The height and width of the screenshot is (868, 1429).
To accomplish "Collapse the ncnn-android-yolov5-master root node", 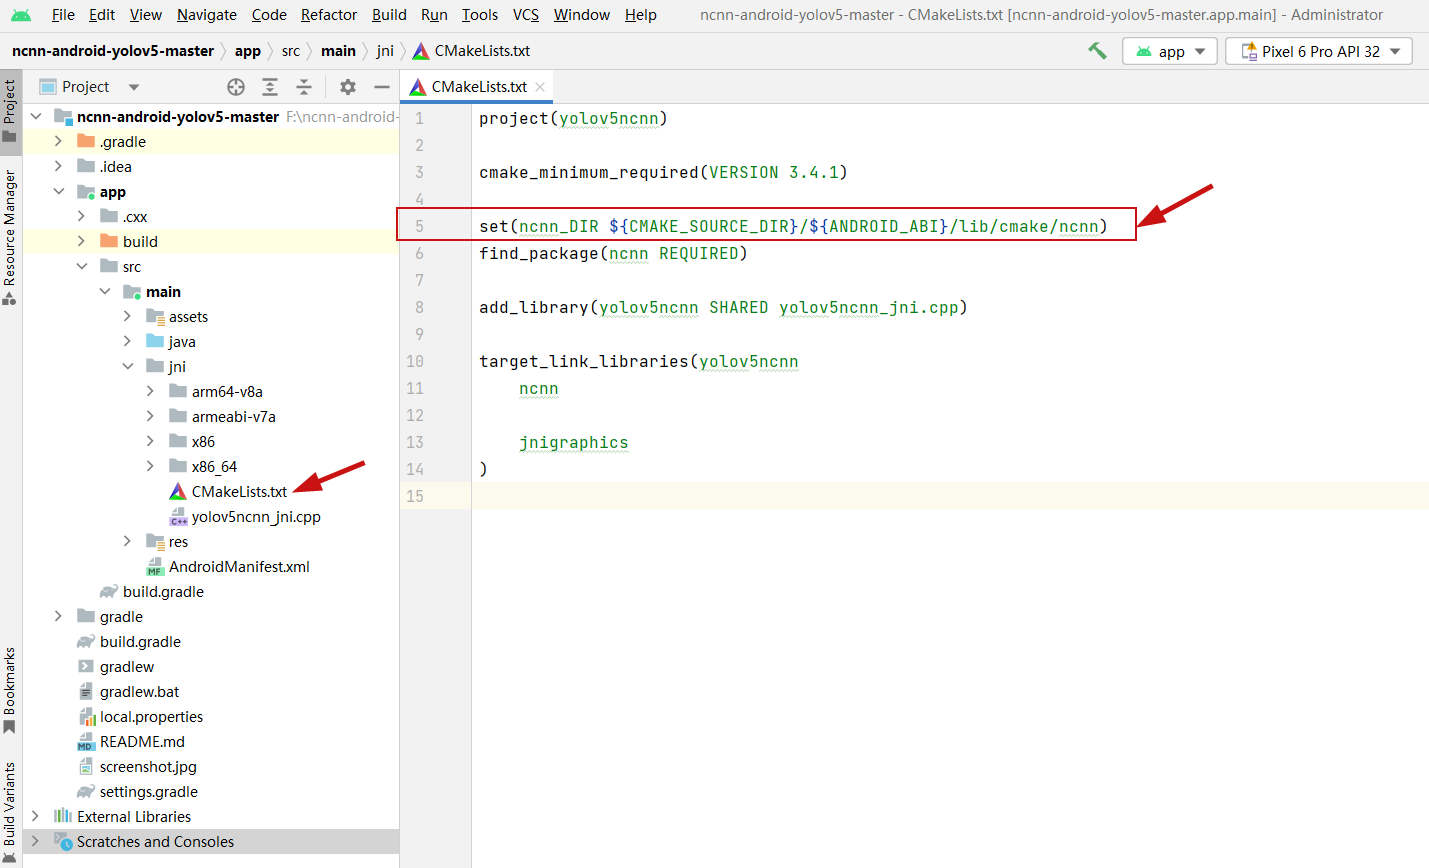I will click(x=36, y=117).
